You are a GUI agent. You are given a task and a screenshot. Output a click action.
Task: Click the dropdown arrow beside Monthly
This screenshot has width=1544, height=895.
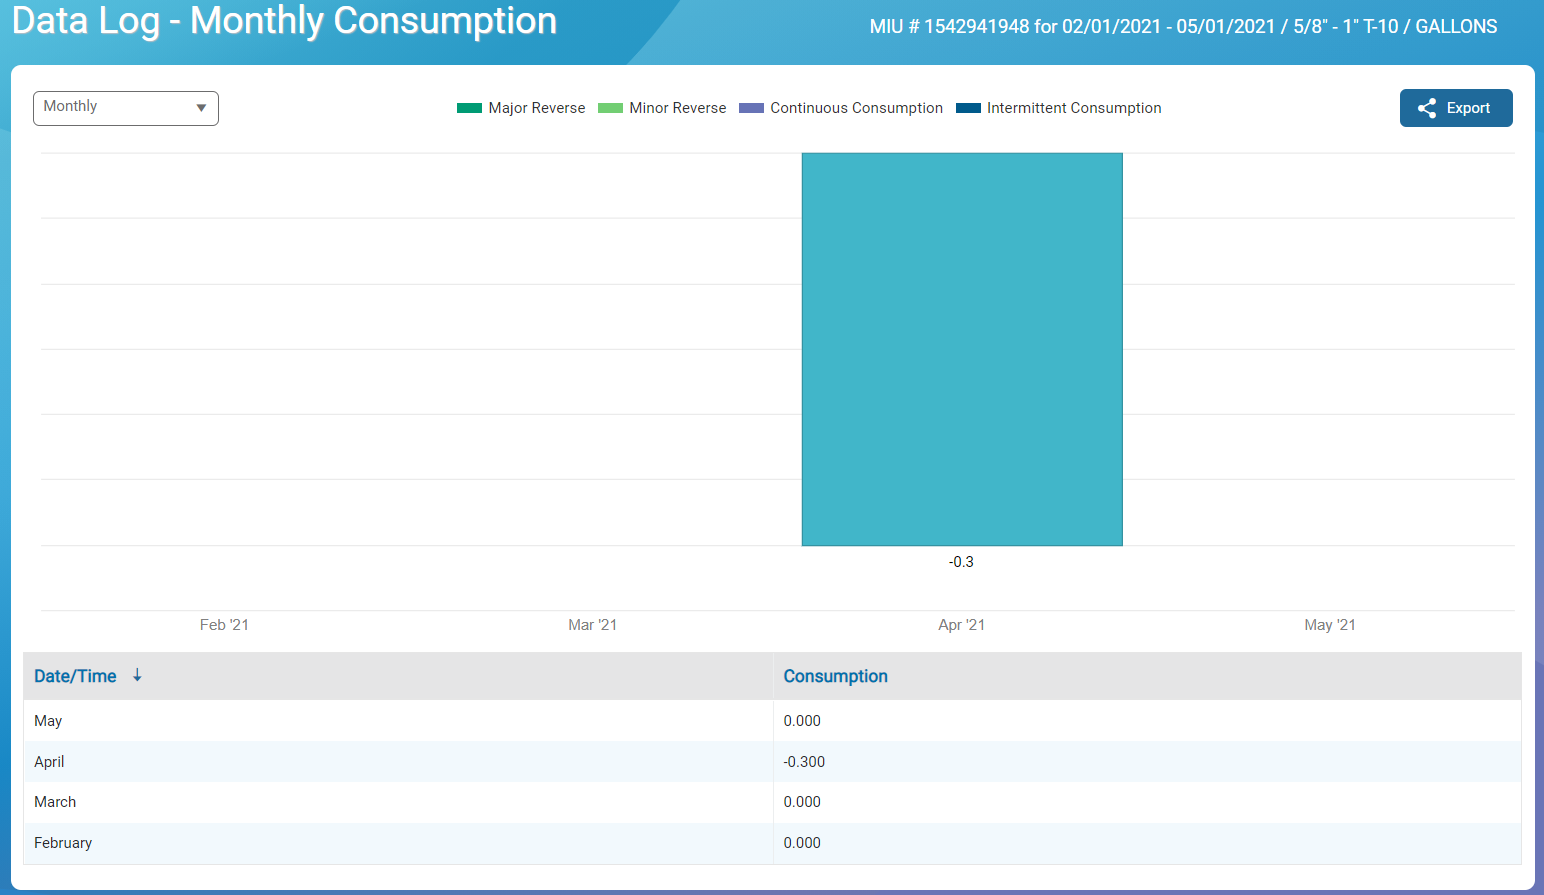[x=201, y=108]
